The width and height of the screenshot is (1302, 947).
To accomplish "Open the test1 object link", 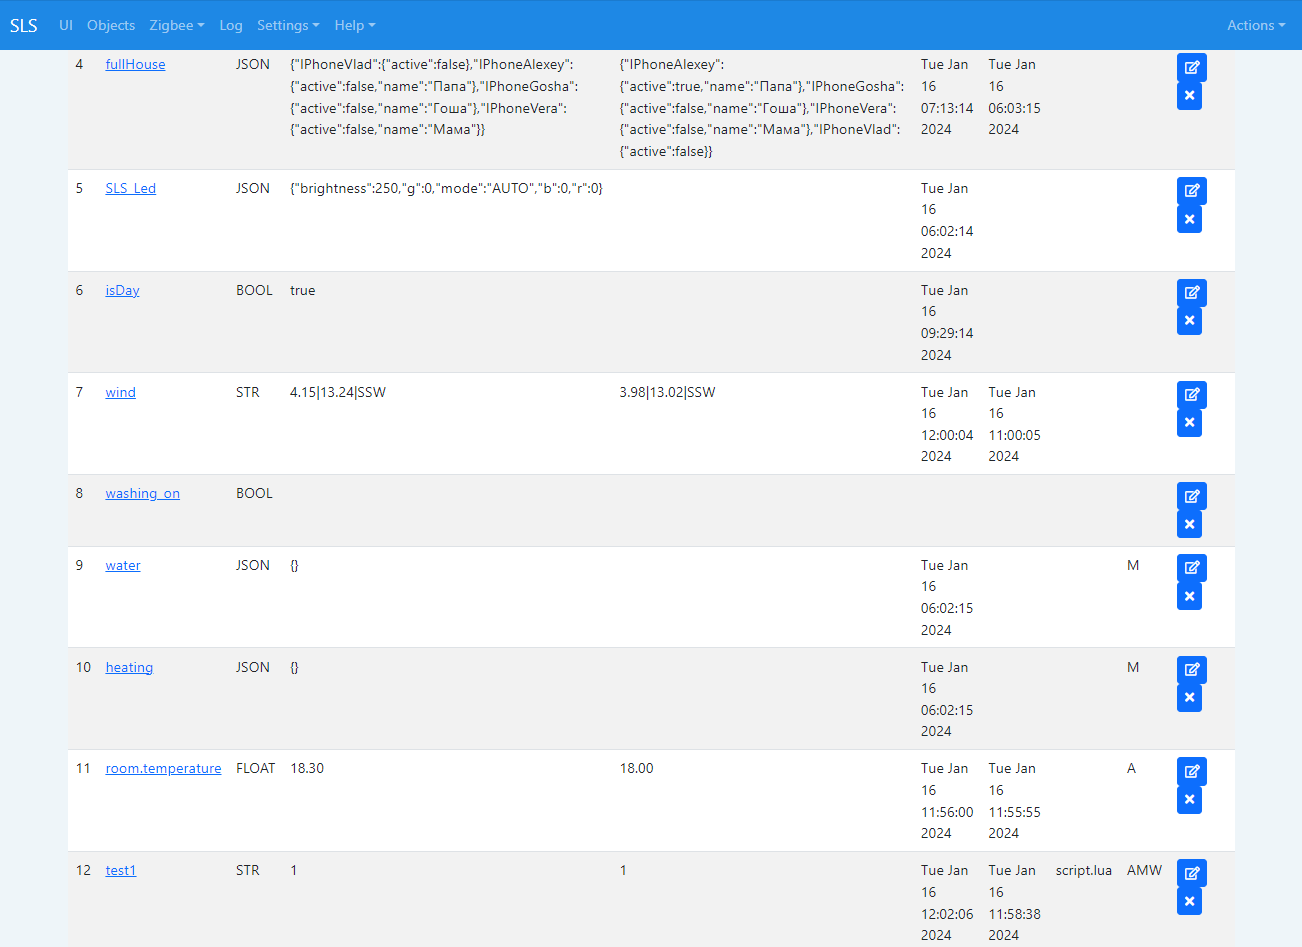I will [x=120, y=870].
